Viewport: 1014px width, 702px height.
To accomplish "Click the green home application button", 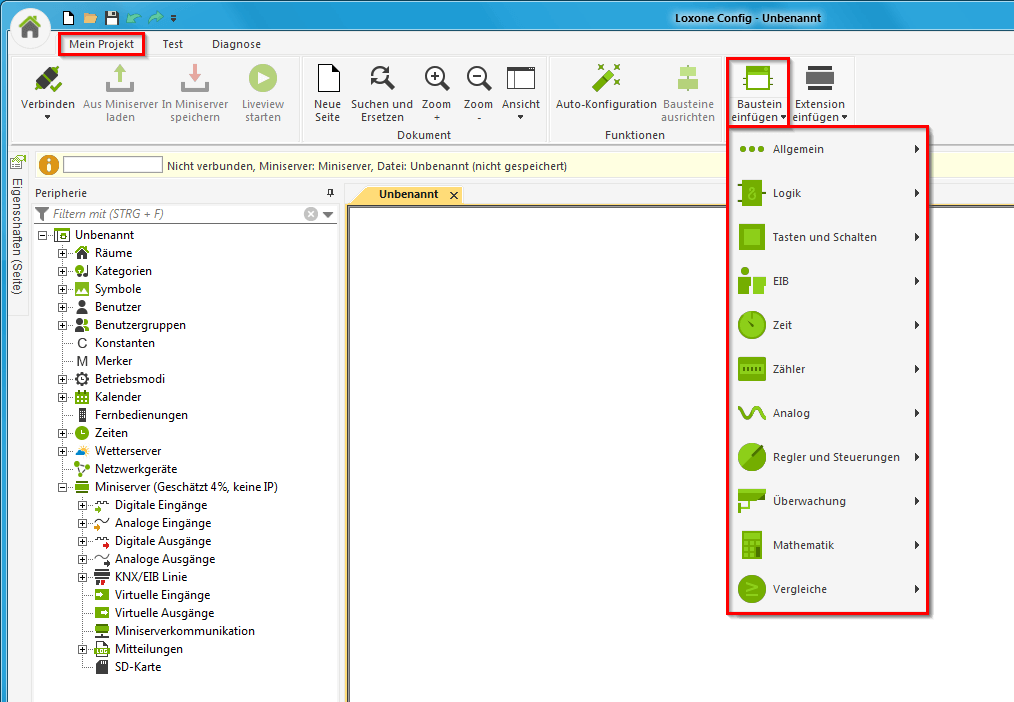I will 30,26.
